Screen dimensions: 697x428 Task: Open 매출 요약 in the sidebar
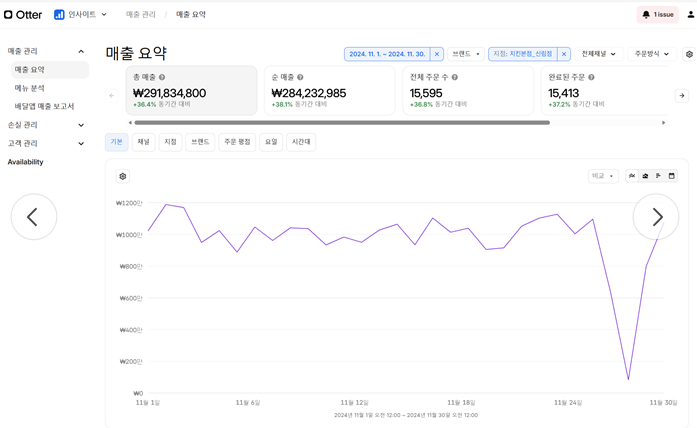(50, 70)
